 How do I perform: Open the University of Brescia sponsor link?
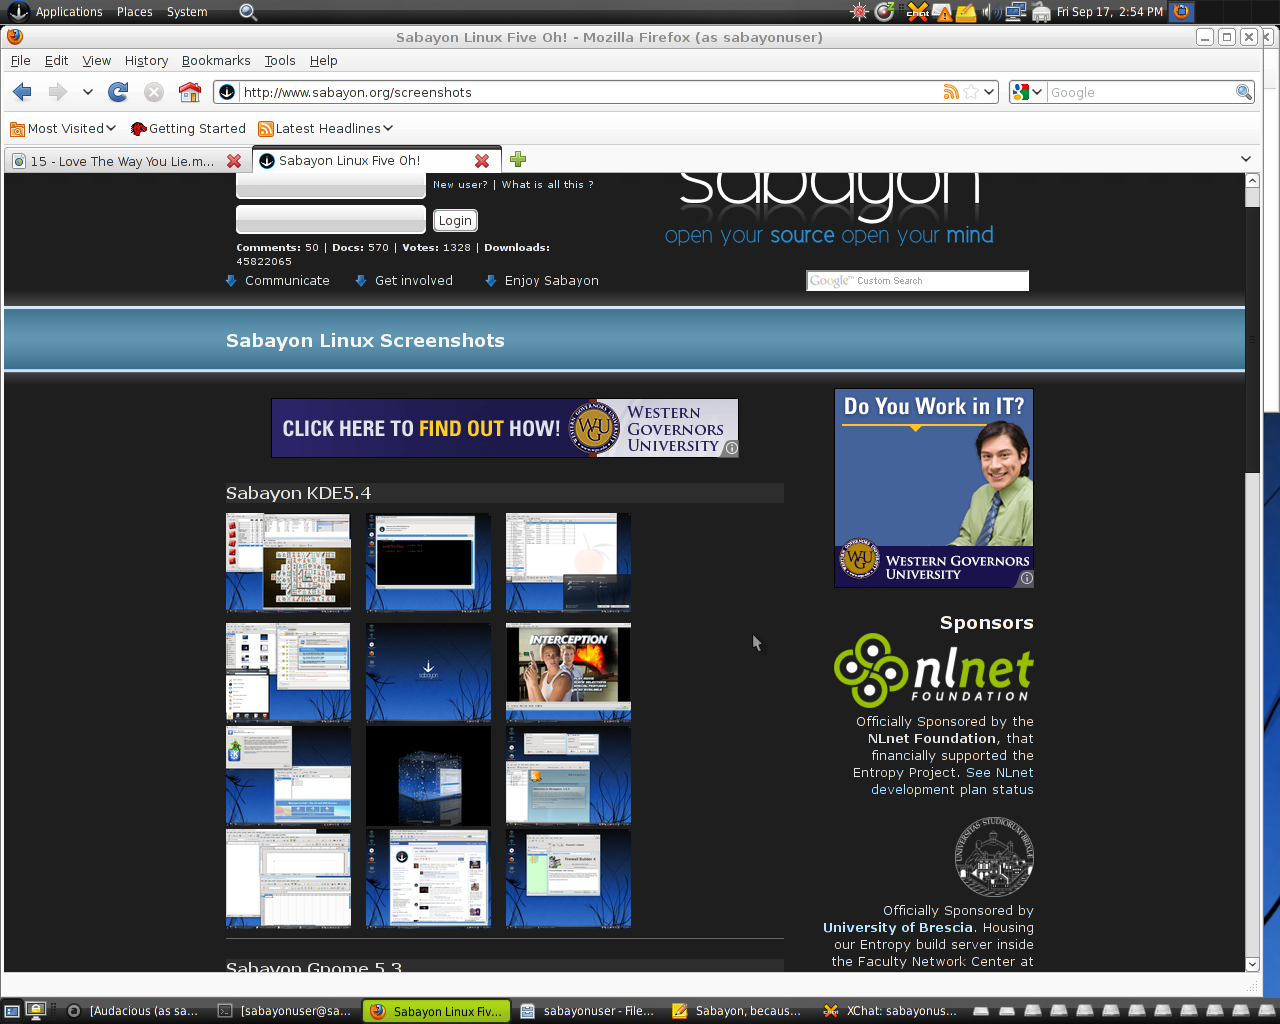(897, 928)
